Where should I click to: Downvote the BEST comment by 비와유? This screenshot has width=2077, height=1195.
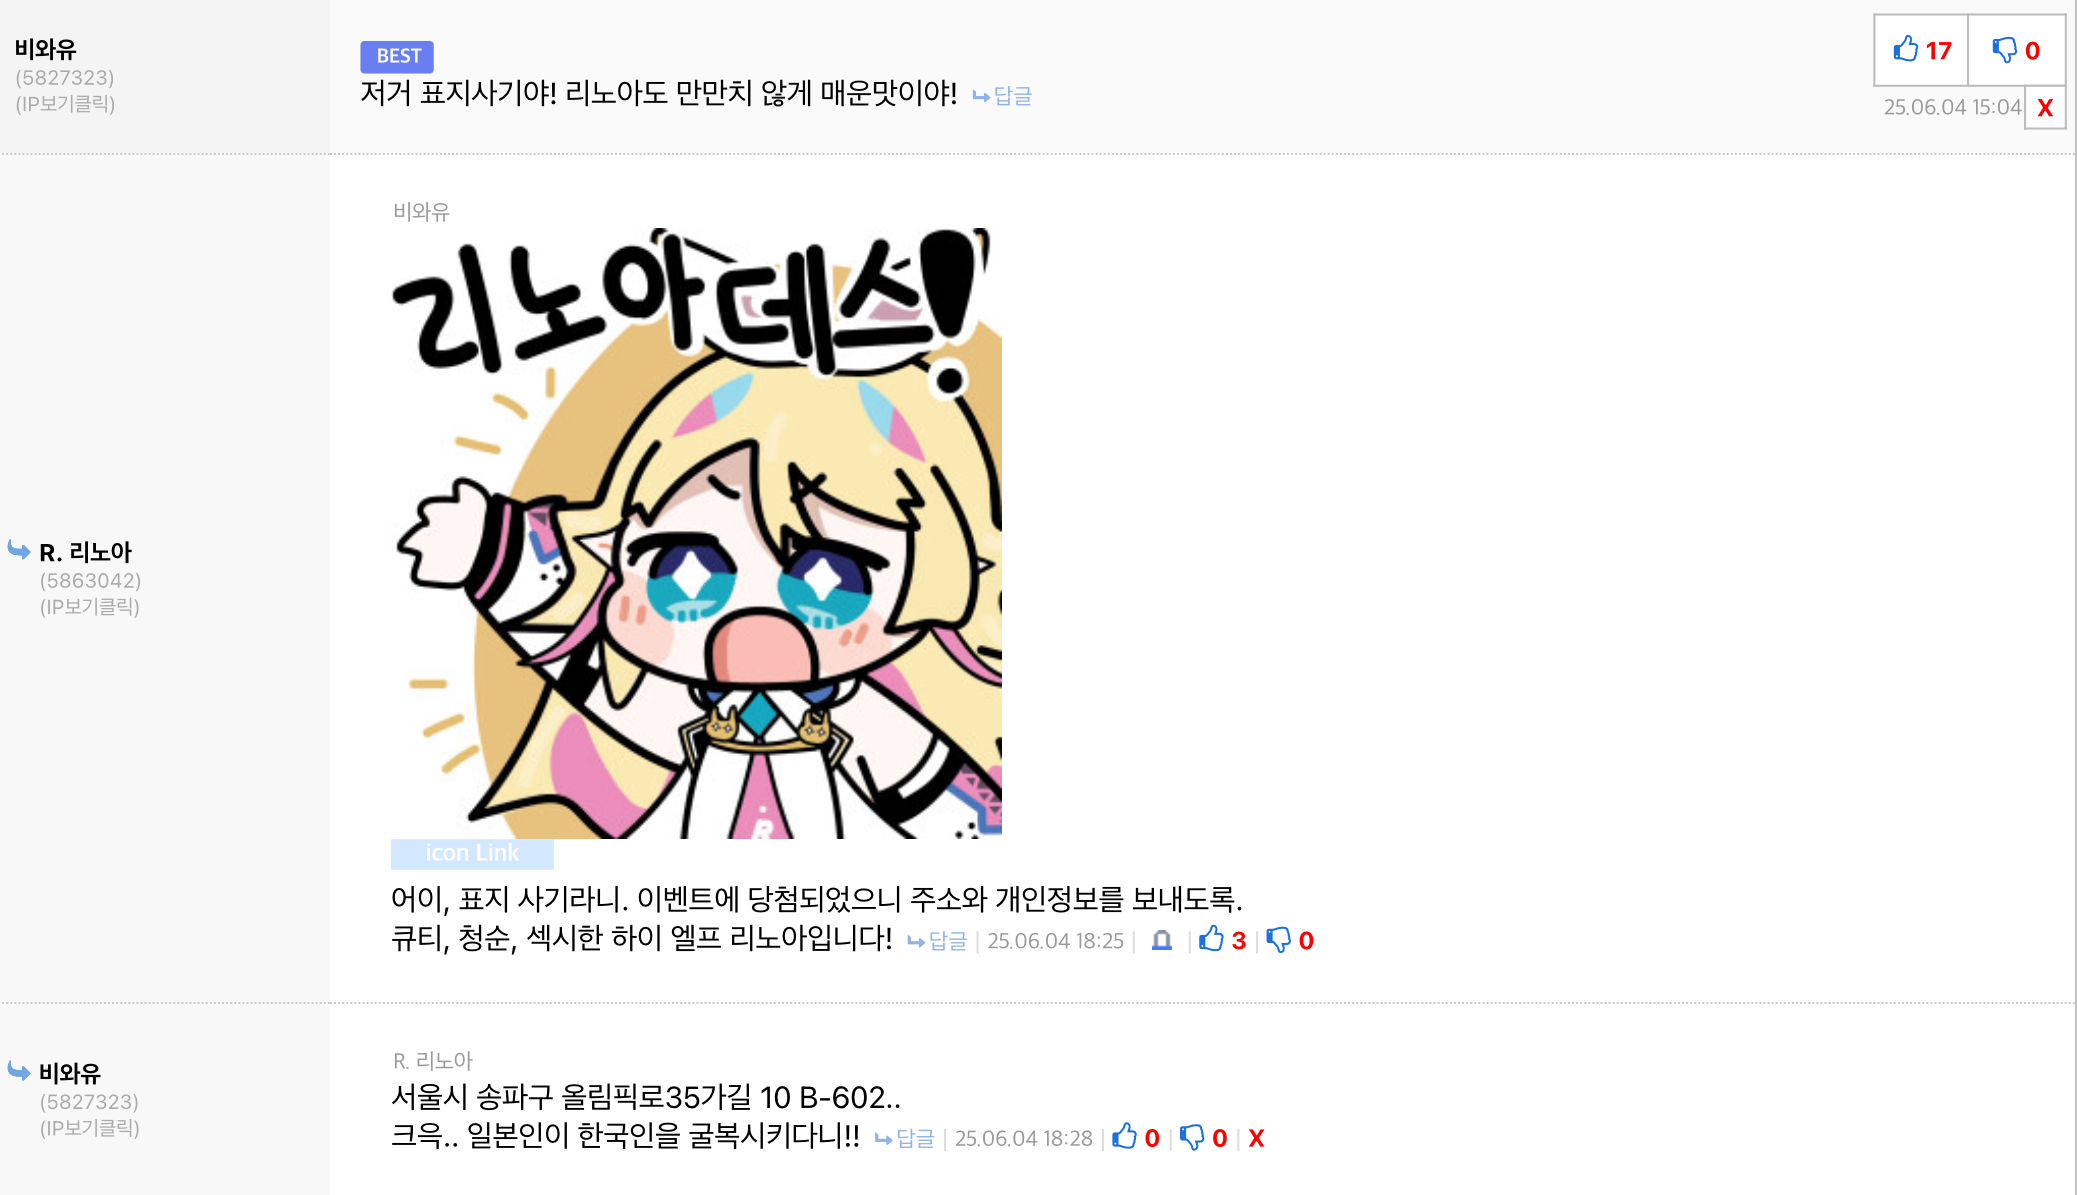click(x=2016, y=50)
